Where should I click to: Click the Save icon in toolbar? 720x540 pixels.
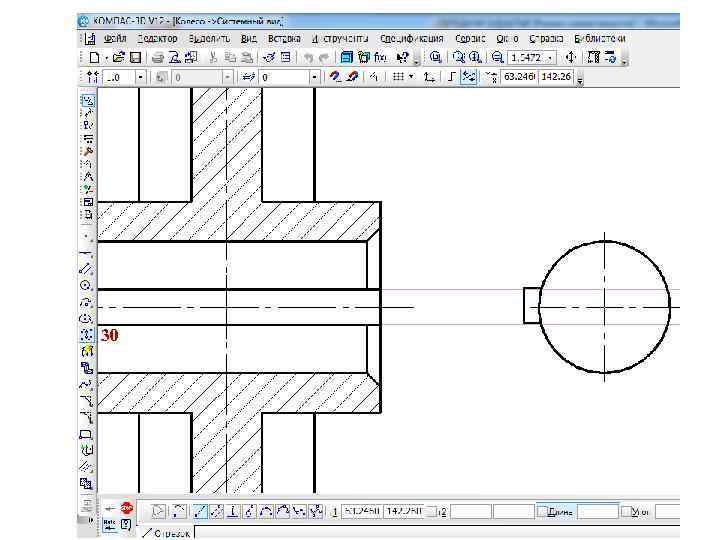pos(134,58)
